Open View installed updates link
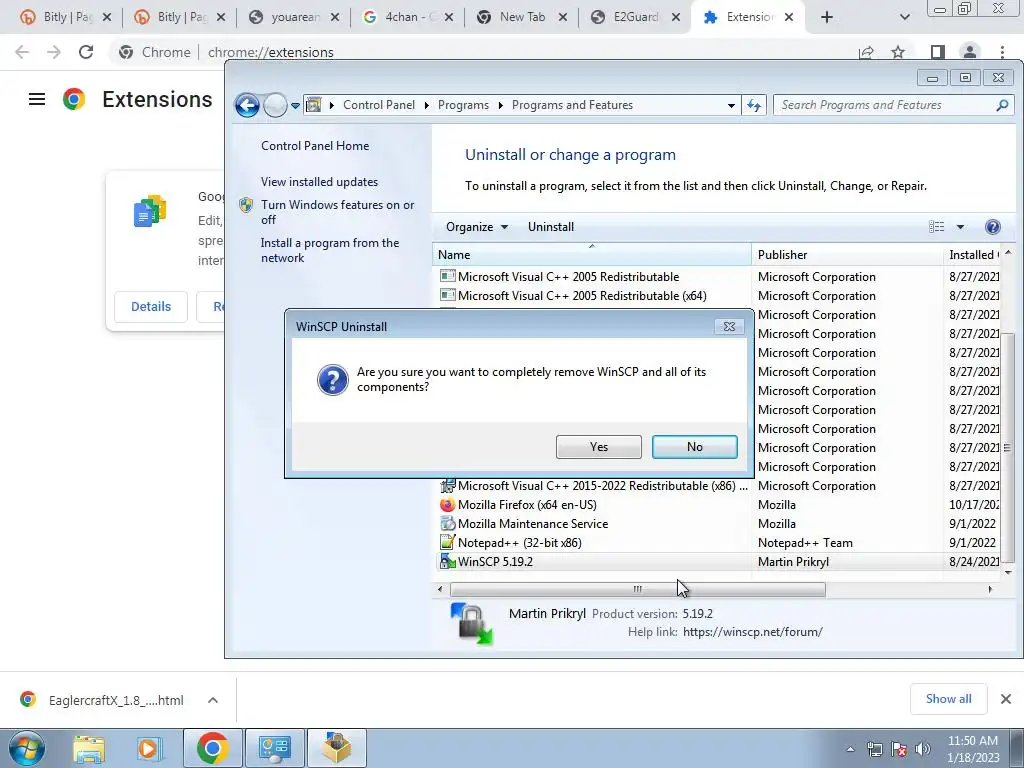The width and height of the screenshot is (1024, 768). pyautogui.click(x=319, y=182)
